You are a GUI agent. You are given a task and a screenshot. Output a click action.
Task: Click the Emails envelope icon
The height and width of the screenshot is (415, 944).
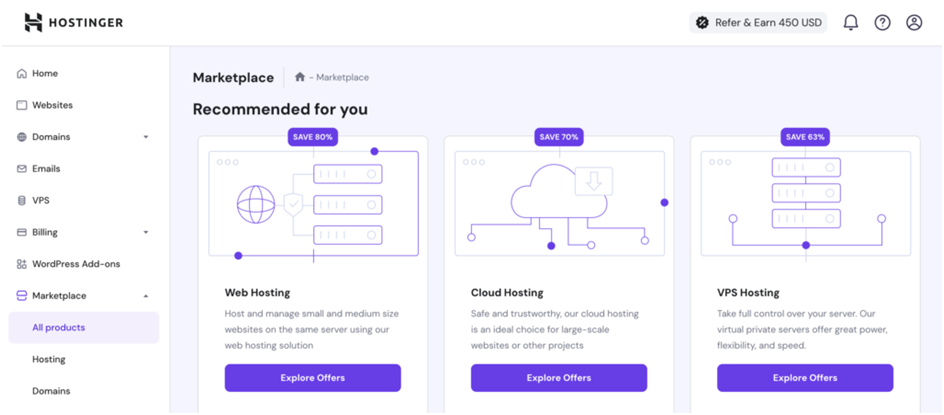coord(22,169)
